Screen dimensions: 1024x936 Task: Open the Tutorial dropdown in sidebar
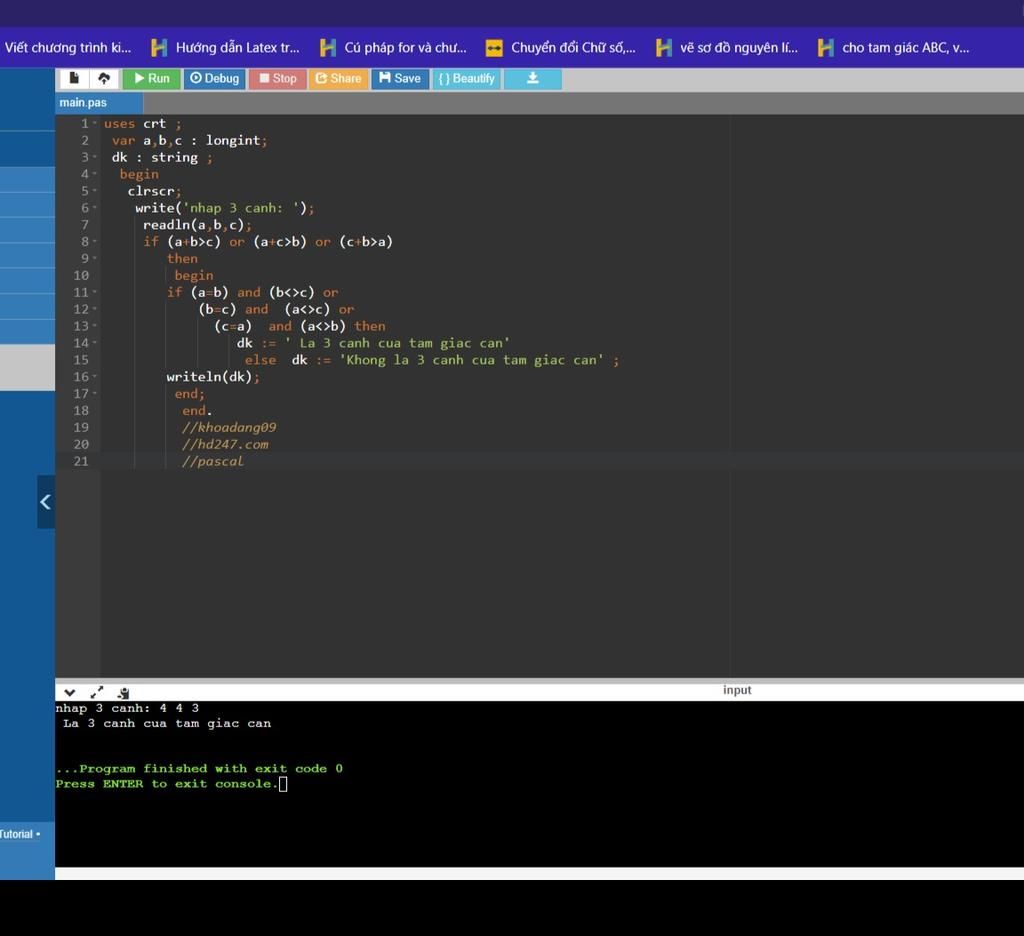(x=20, y=834)
